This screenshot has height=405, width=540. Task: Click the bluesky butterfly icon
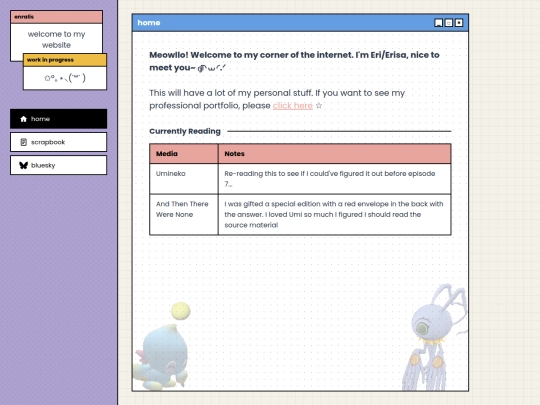pos(23,165)
